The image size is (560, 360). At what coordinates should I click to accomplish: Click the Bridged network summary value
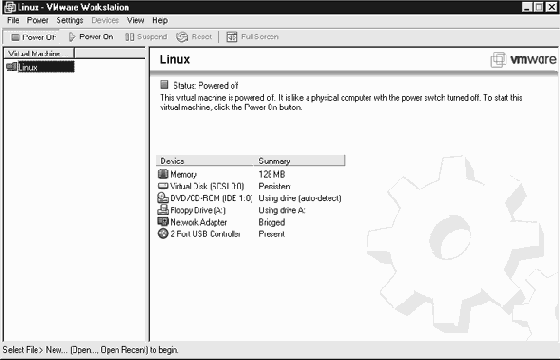coord(272,222)
